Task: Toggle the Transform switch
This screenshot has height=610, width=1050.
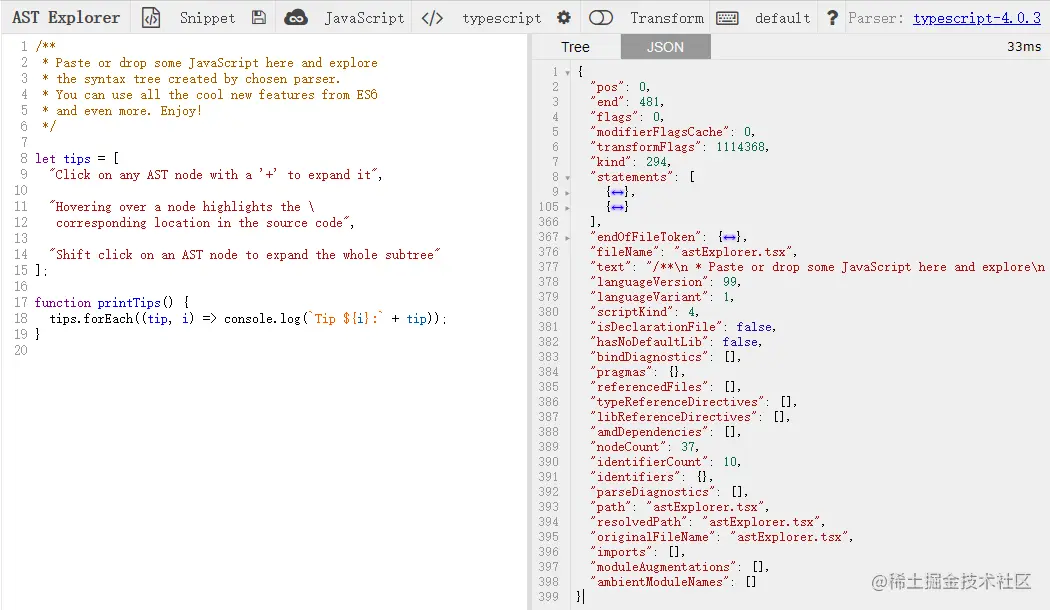Action: point(601,17)
